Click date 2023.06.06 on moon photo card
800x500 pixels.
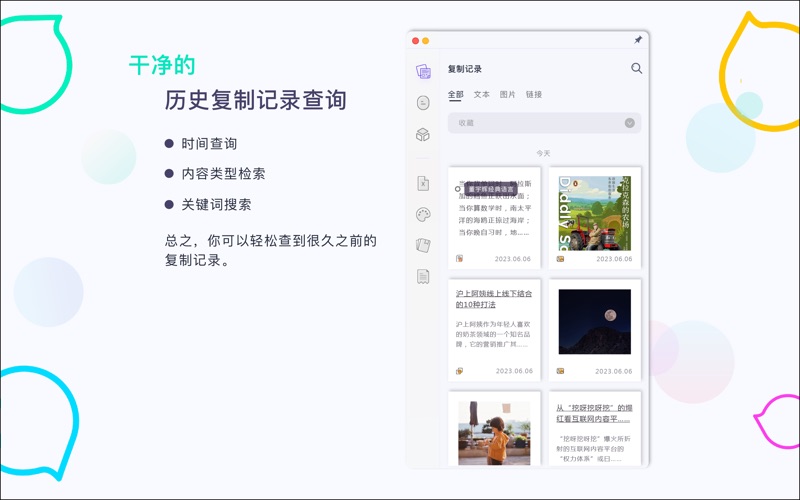pos(614,371)
